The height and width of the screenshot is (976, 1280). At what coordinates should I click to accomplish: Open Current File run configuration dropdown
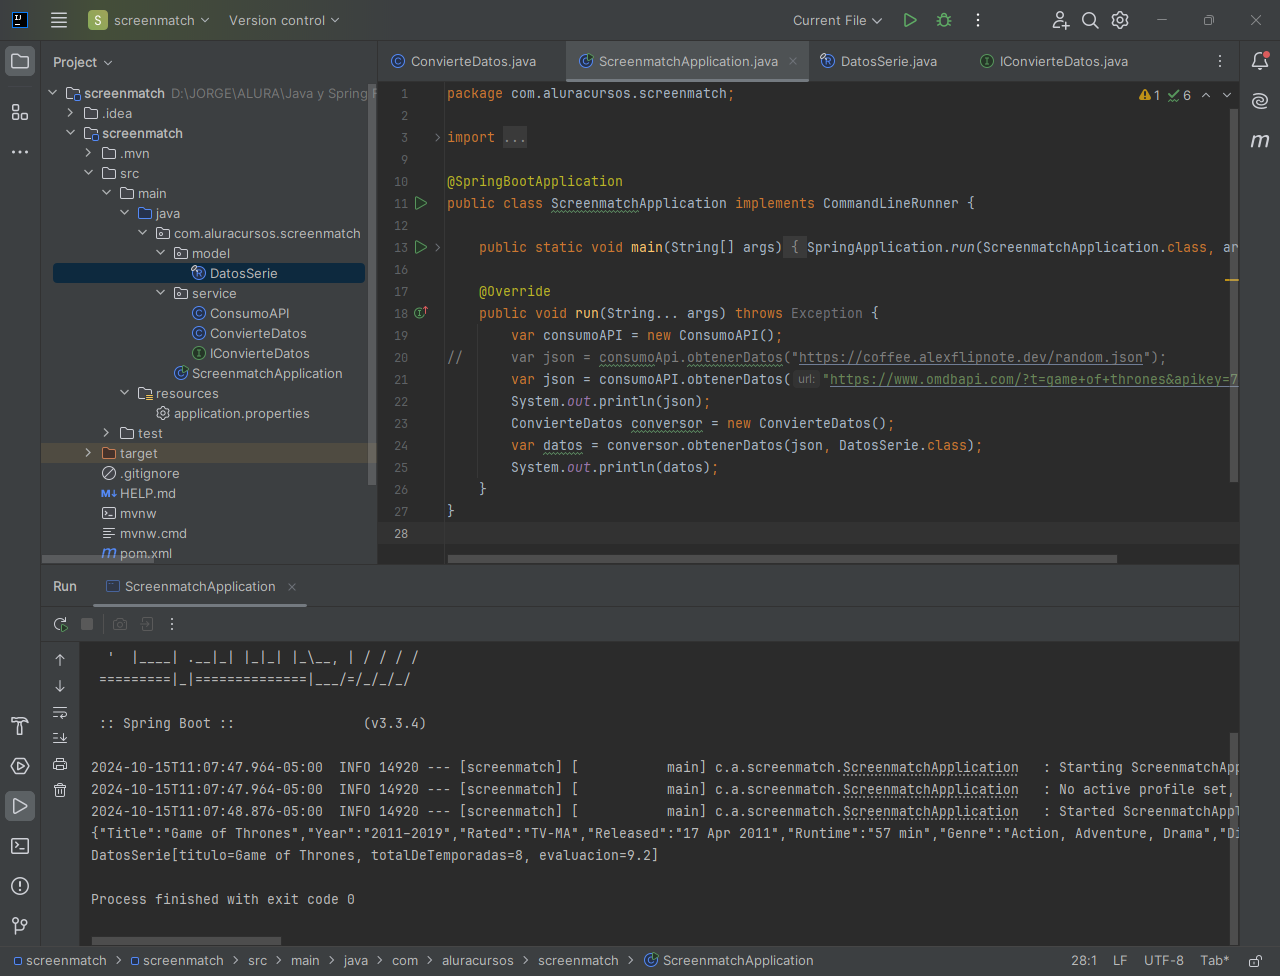(837, 20)
